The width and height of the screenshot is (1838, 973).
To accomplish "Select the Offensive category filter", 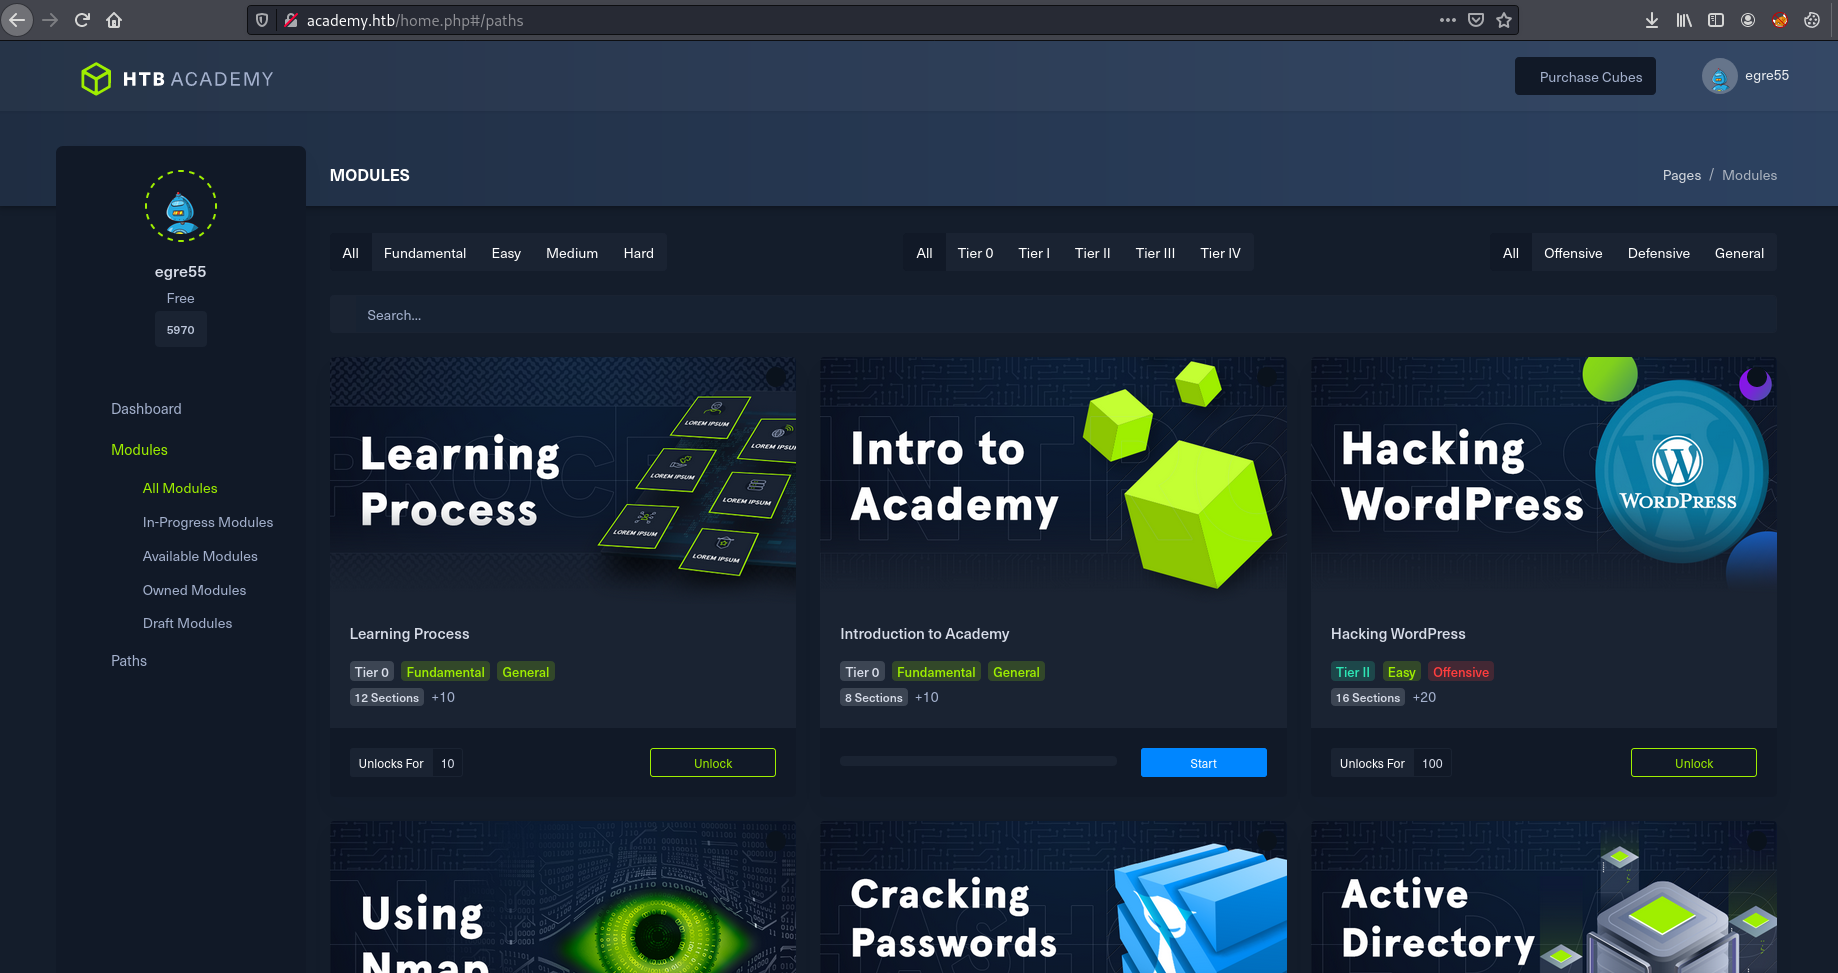I will pos(1572,253).
